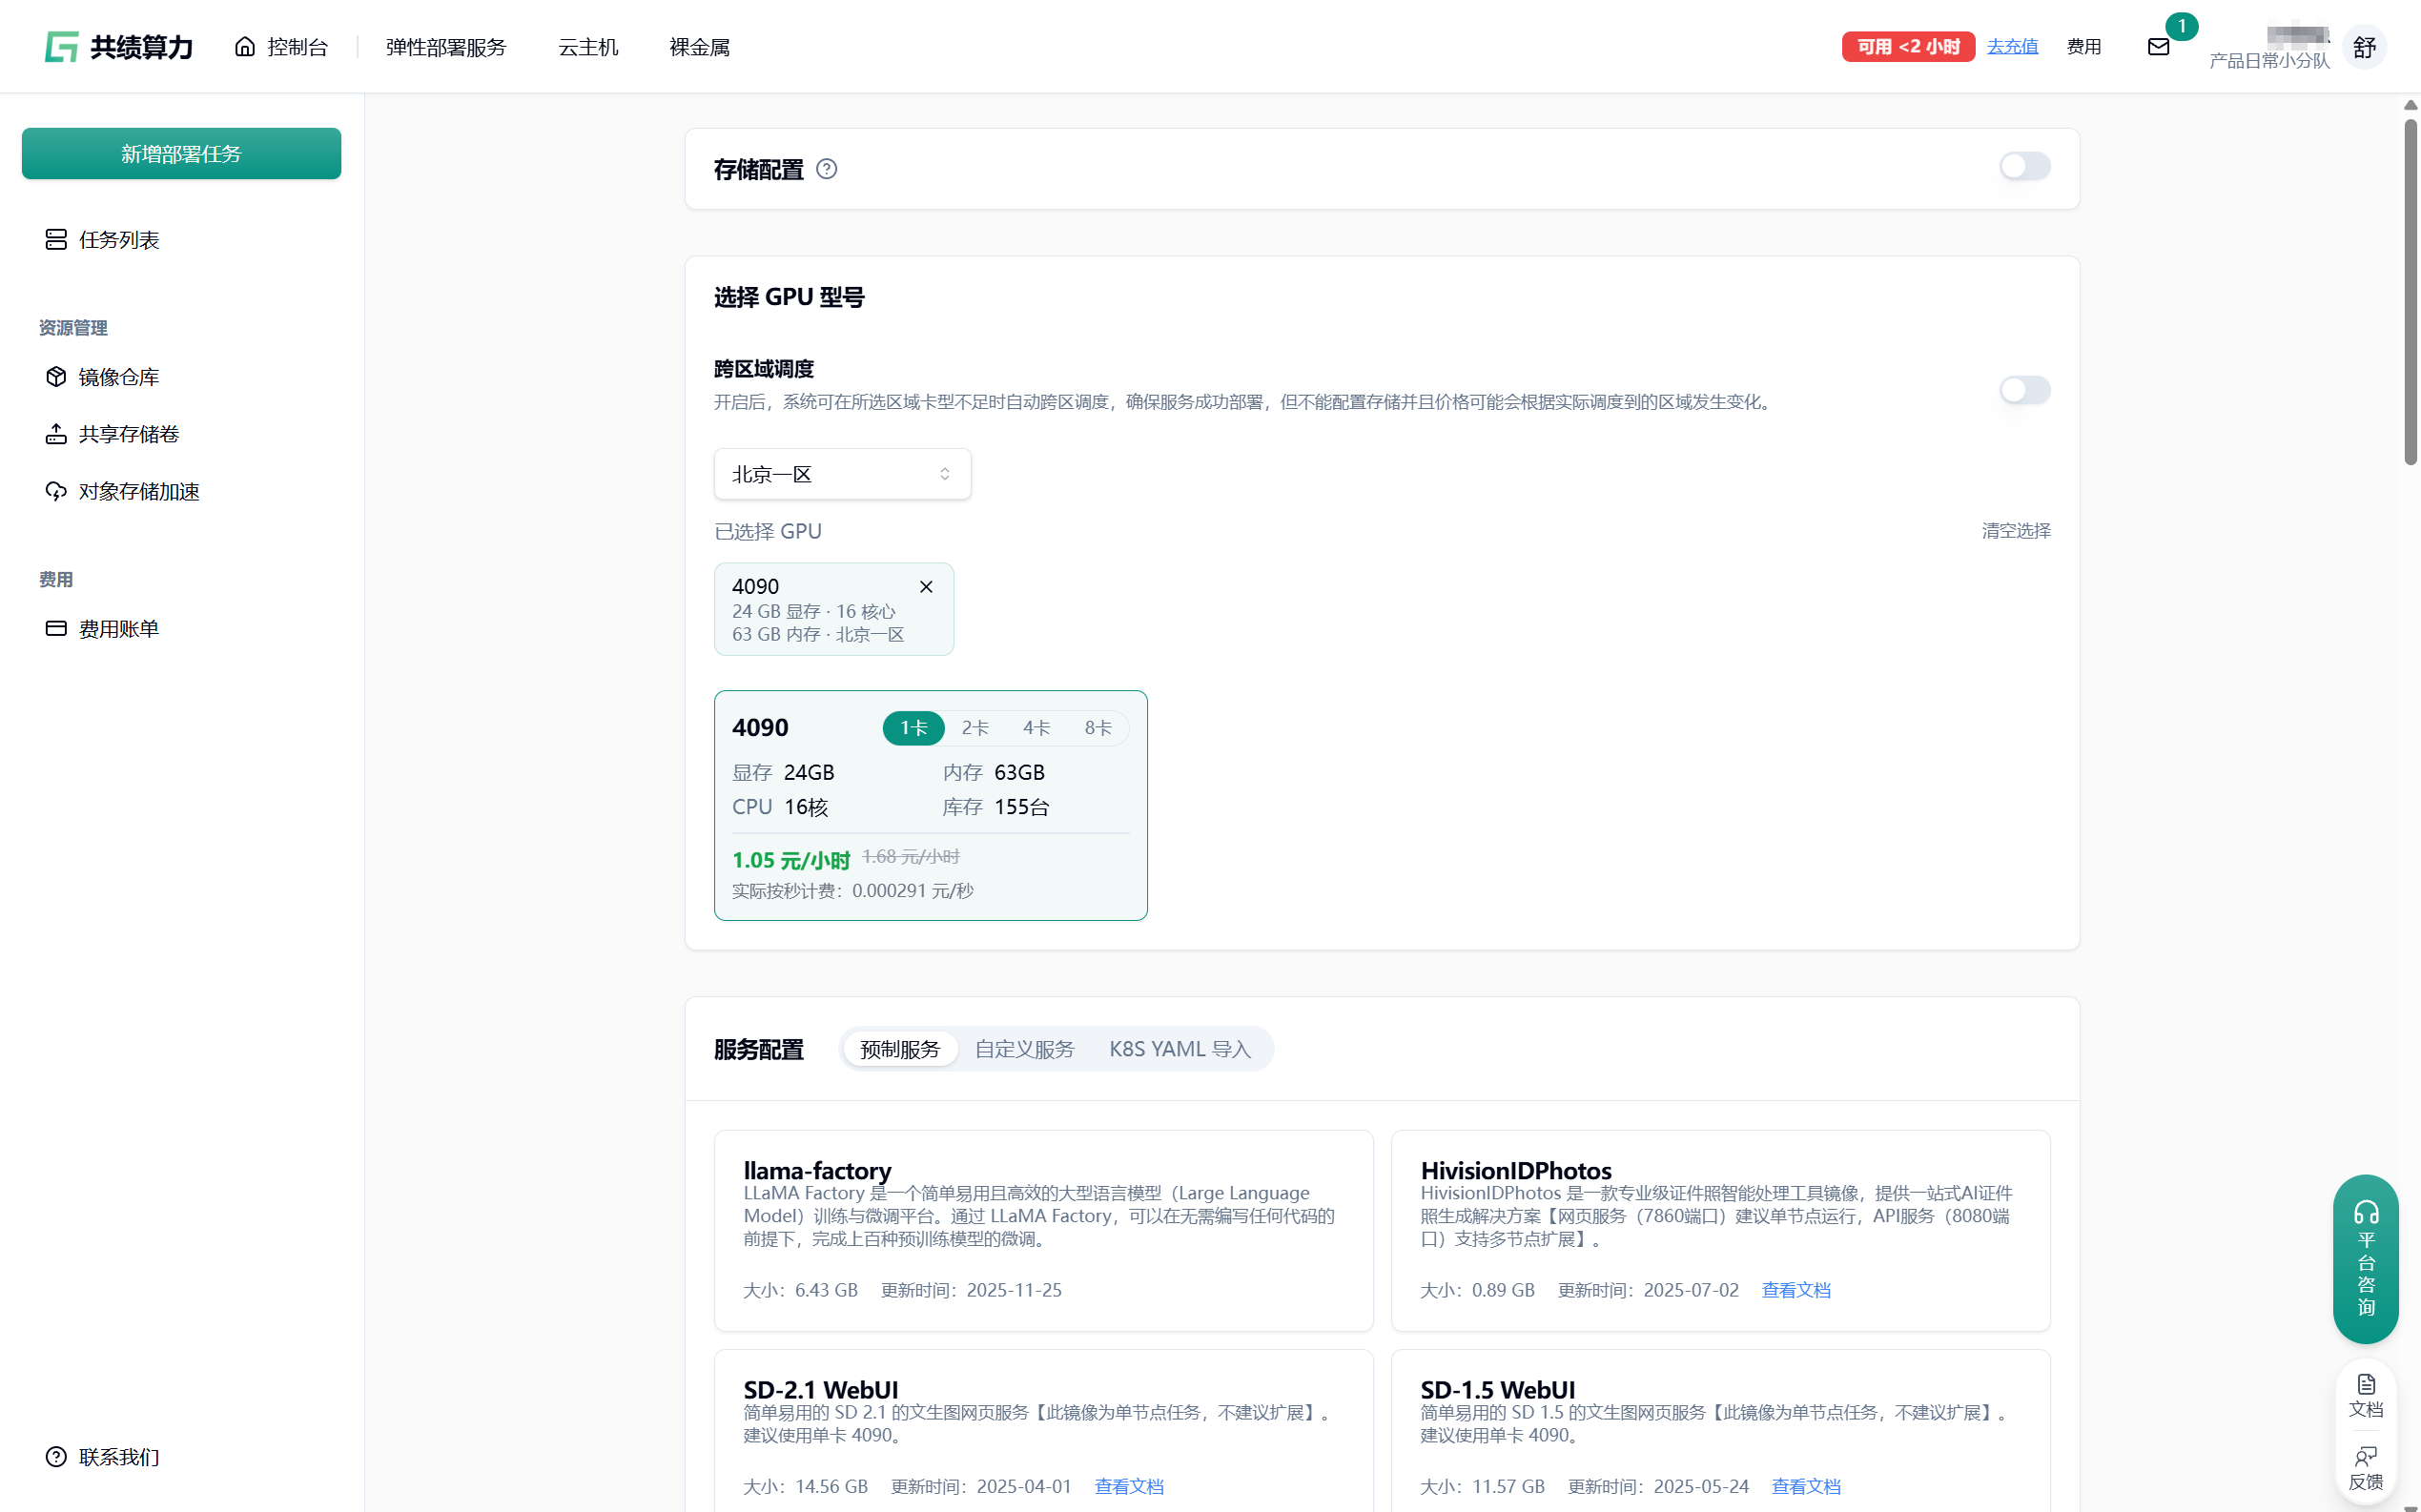Open the 弹性部署服务 navigation menu
Screen dimensions: 2421x1512
446,47
